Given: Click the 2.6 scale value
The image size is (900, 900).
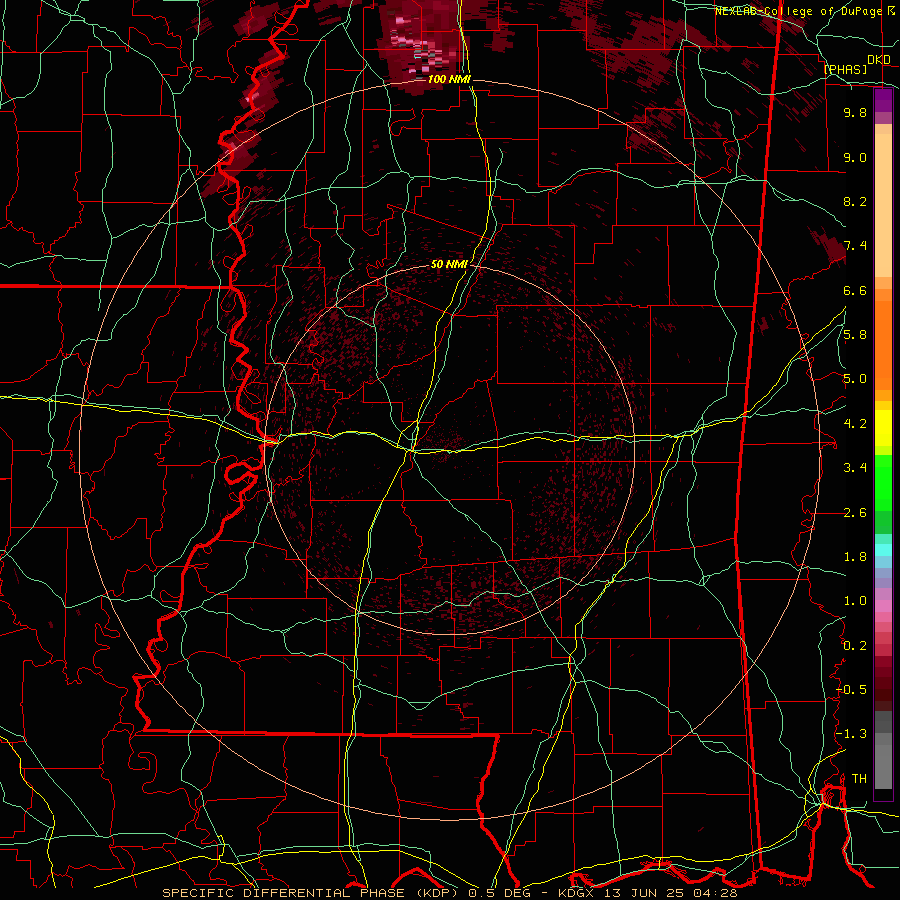Looking at the screenshot, I should [x=855, y=513].
